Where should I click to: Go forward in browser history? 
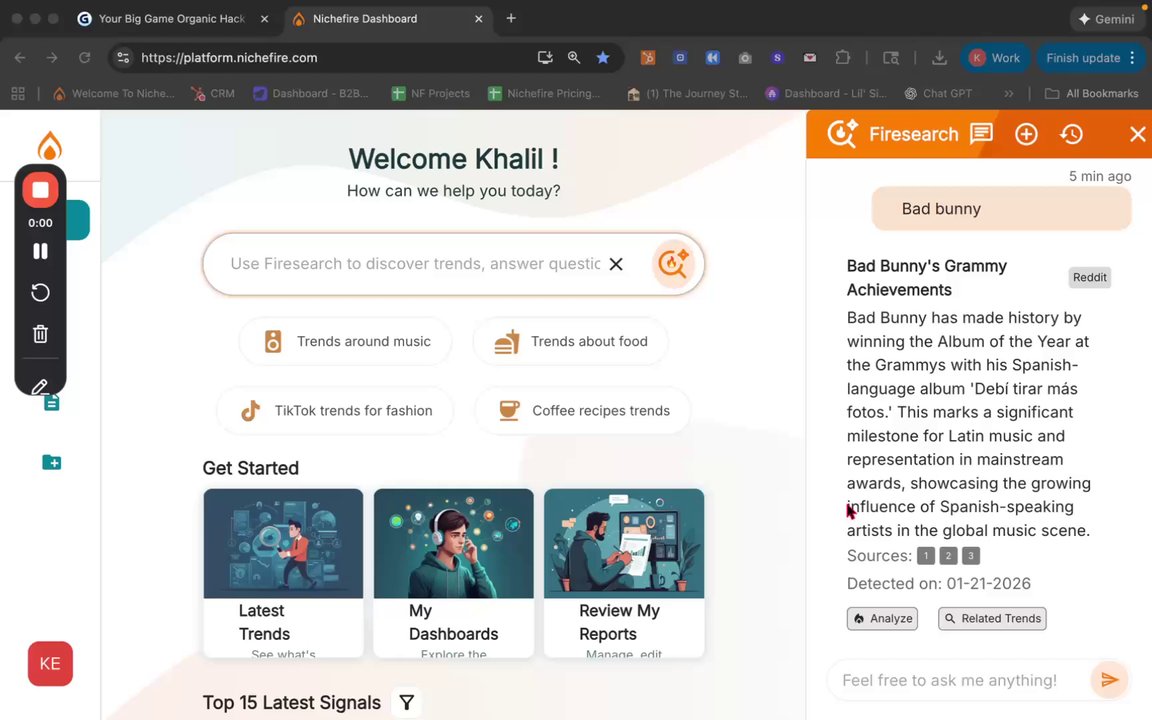pos(52,57)
